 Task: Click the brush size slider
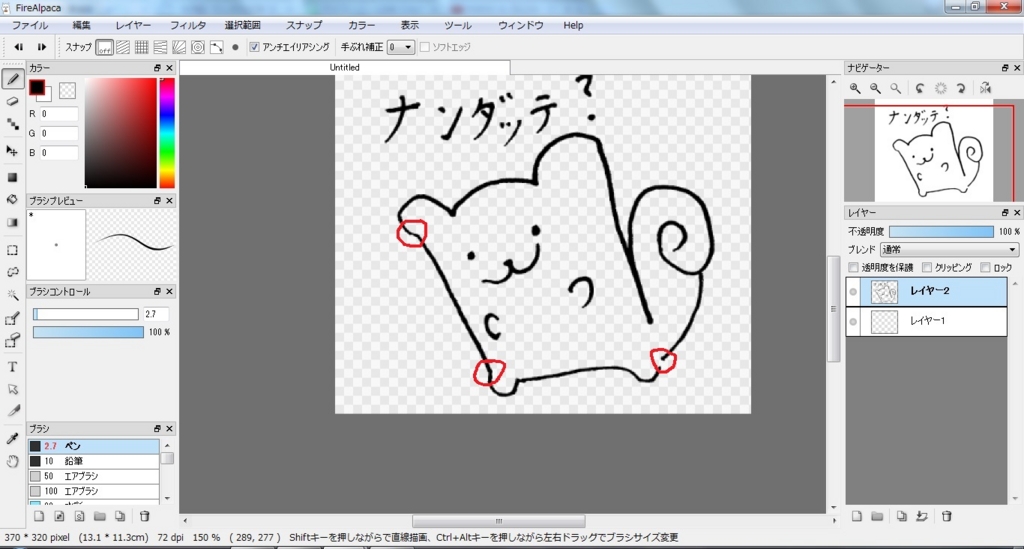click(x=86, y=314)
